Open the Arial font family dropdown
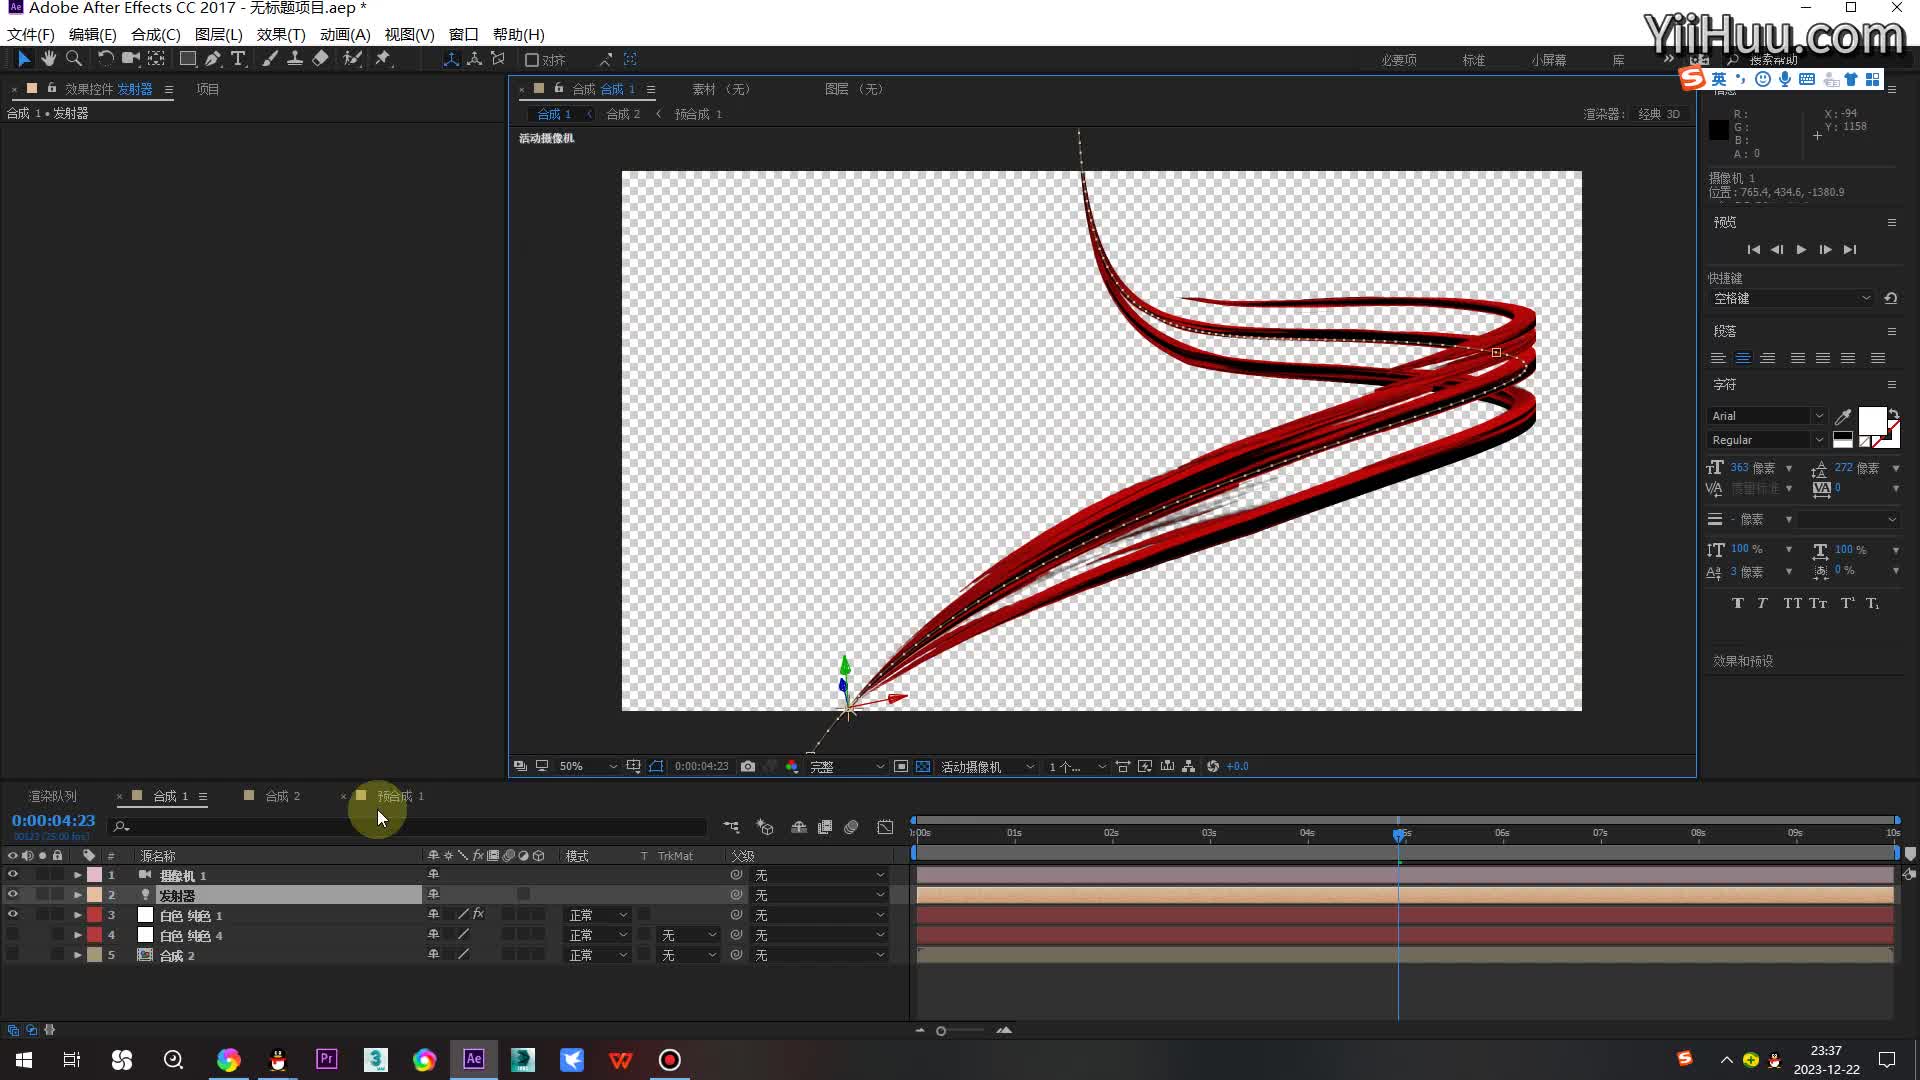The height and width of the screenshot is (1080, 1920). tap(1767, 416)
